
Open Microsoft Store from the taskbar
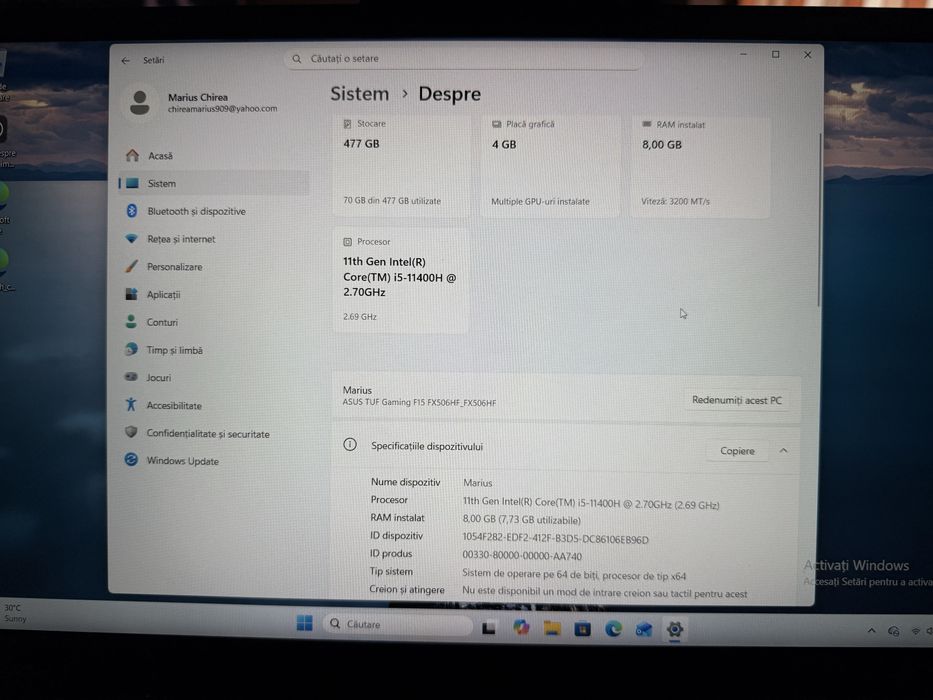(583, 629)
